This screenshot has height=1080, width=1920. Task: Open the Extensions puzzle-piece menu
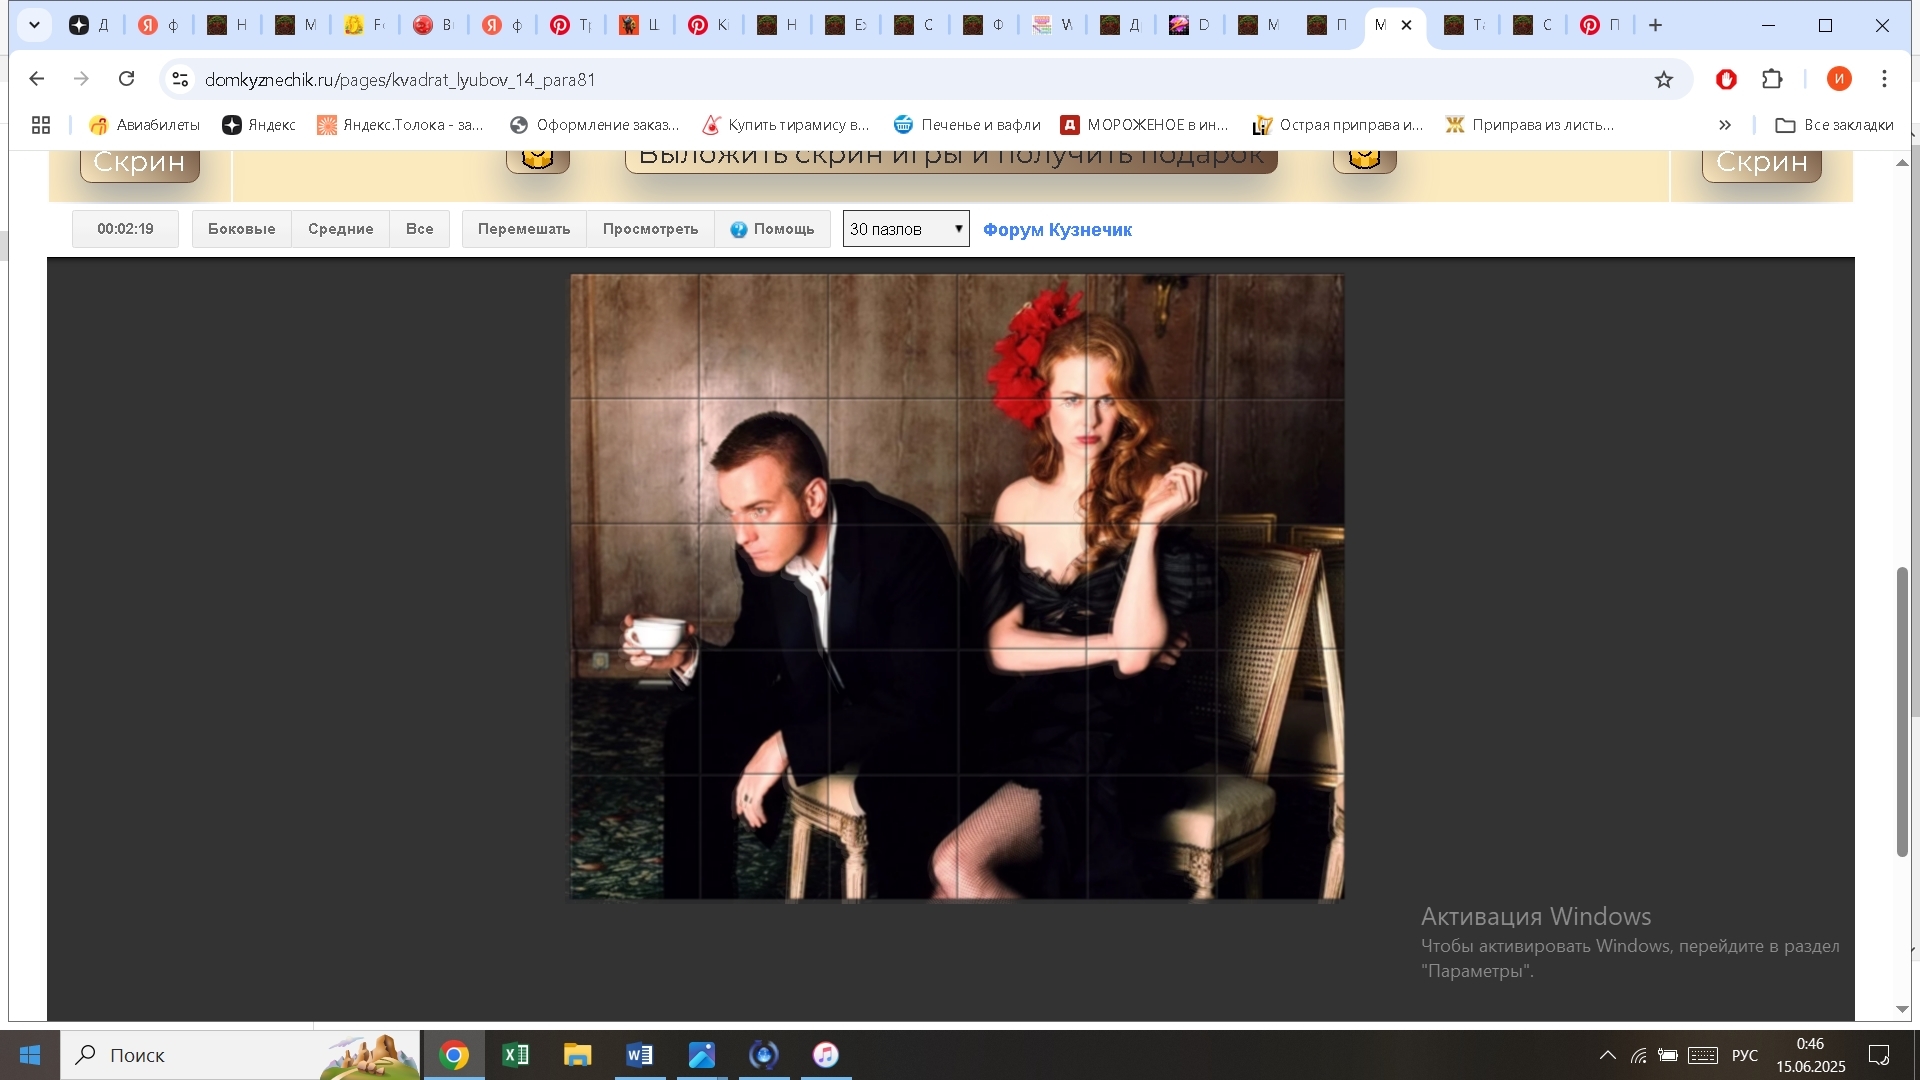point(1772,79)
